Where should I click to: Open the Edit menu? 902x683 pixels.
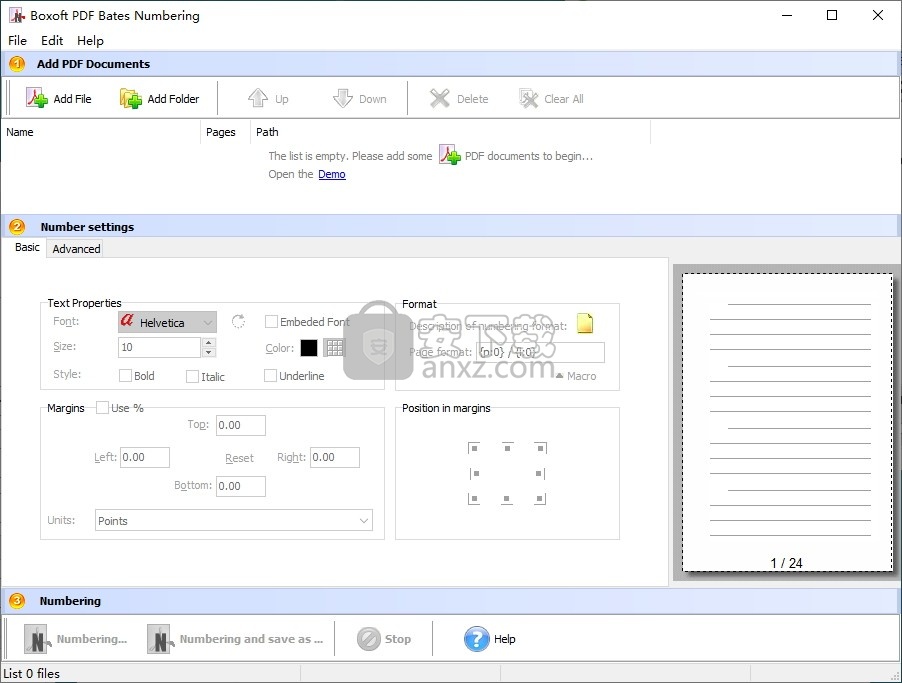(52, 41)
